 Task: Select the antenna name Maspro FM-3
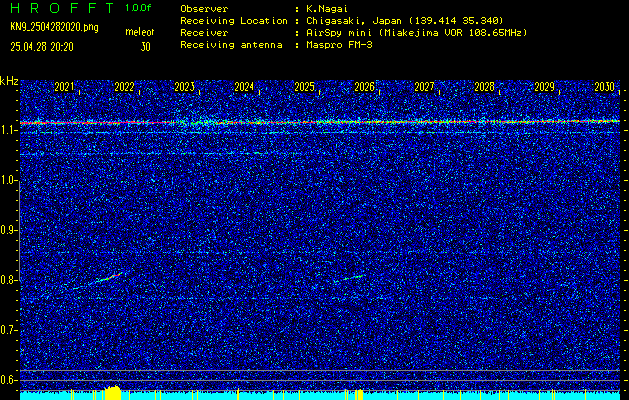(x=339, y=45)
